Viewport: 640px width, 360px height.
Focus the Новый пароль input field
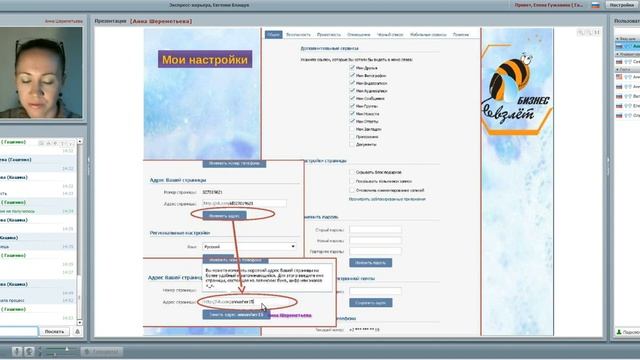pyautogui.click(x=376, y=240)
